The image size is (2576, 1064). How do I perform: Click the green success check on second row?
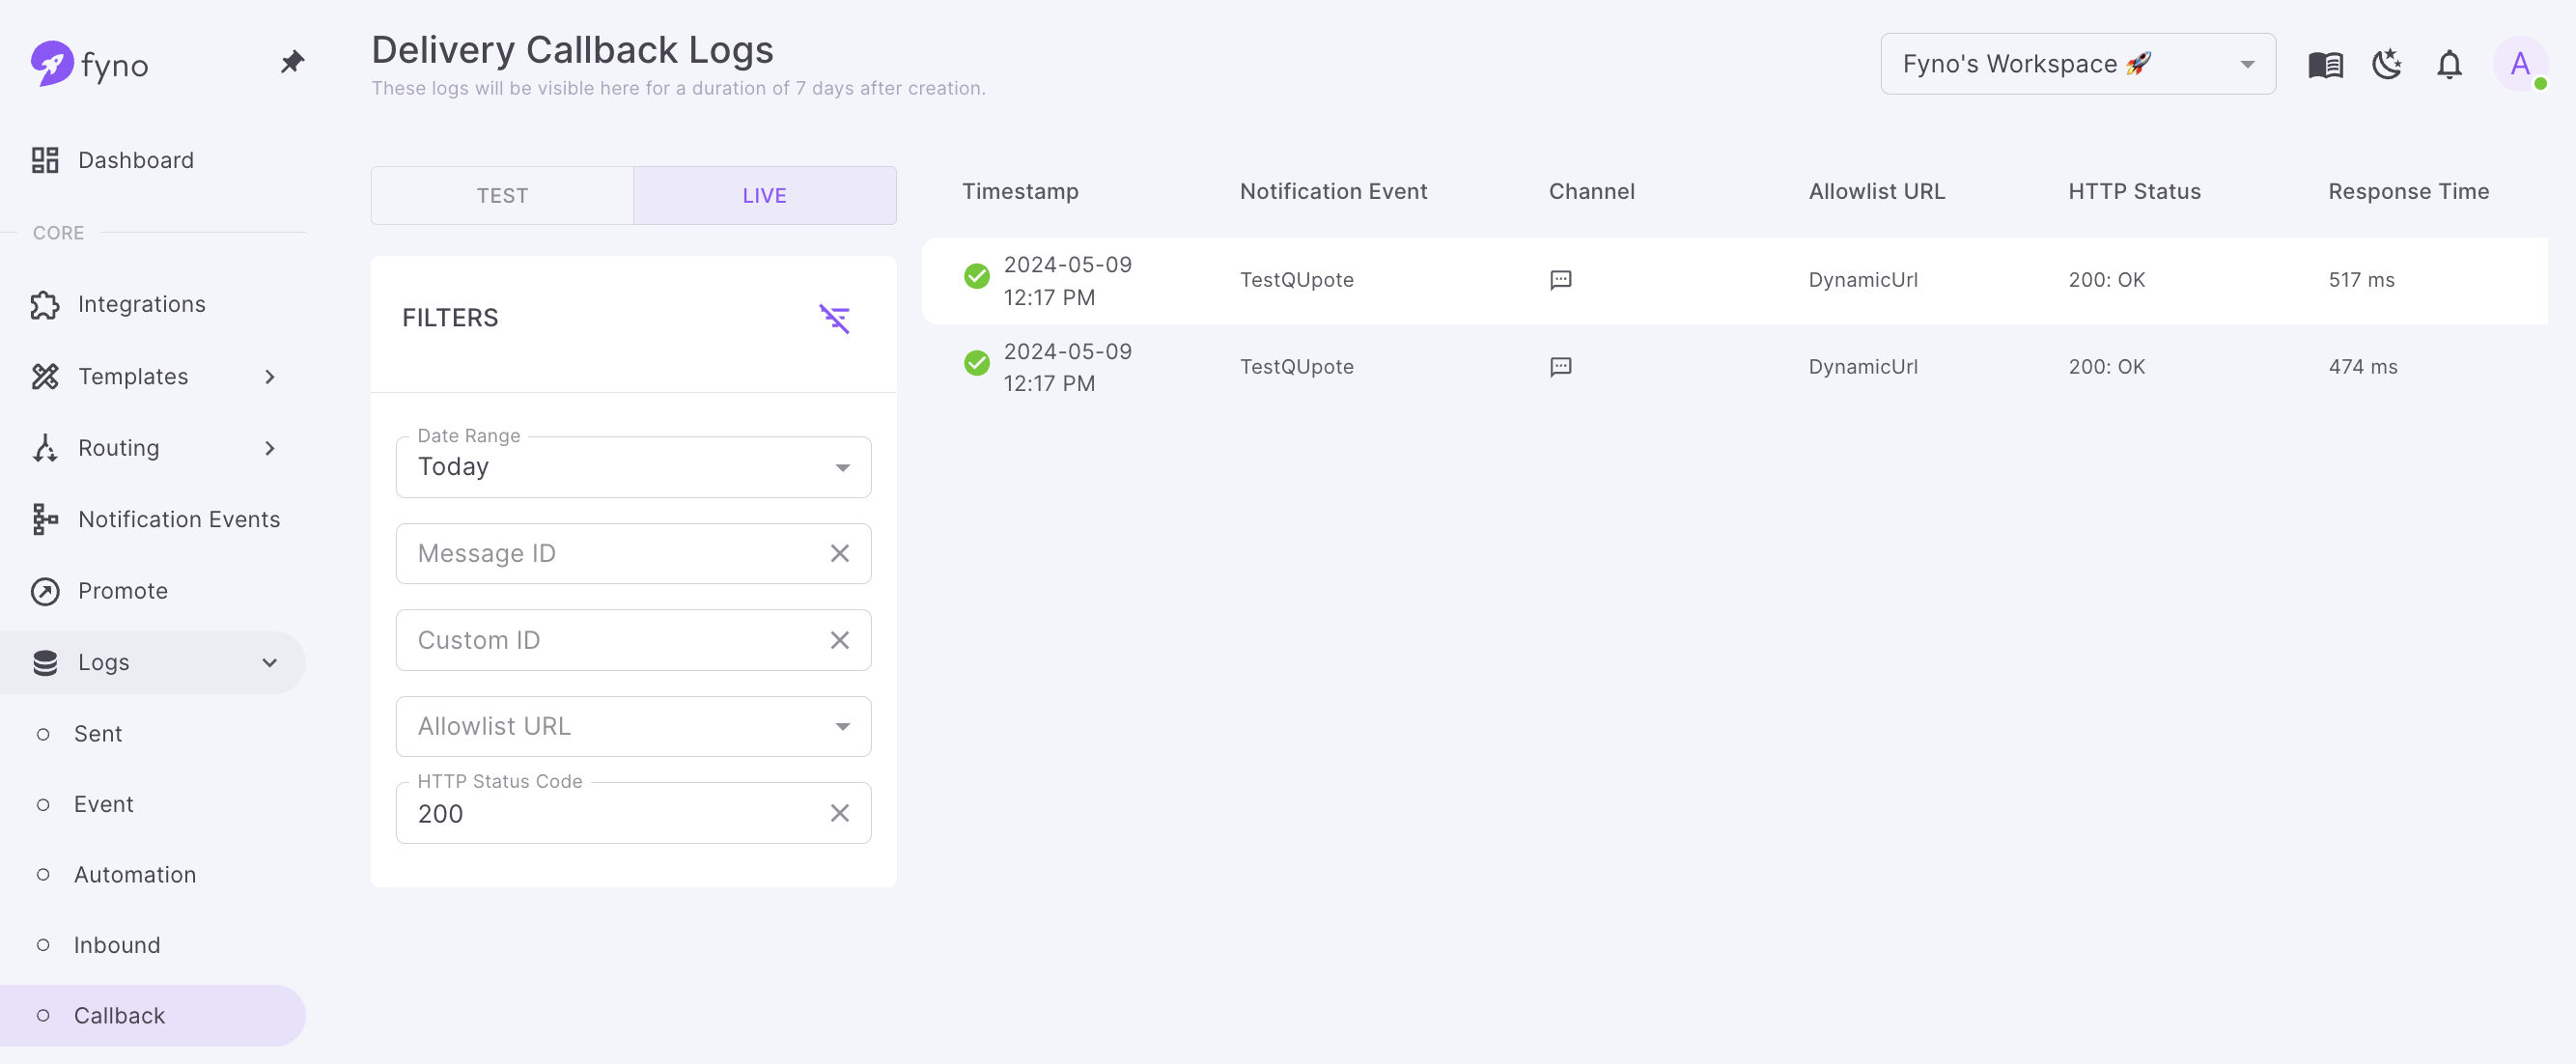click(976, 363)
